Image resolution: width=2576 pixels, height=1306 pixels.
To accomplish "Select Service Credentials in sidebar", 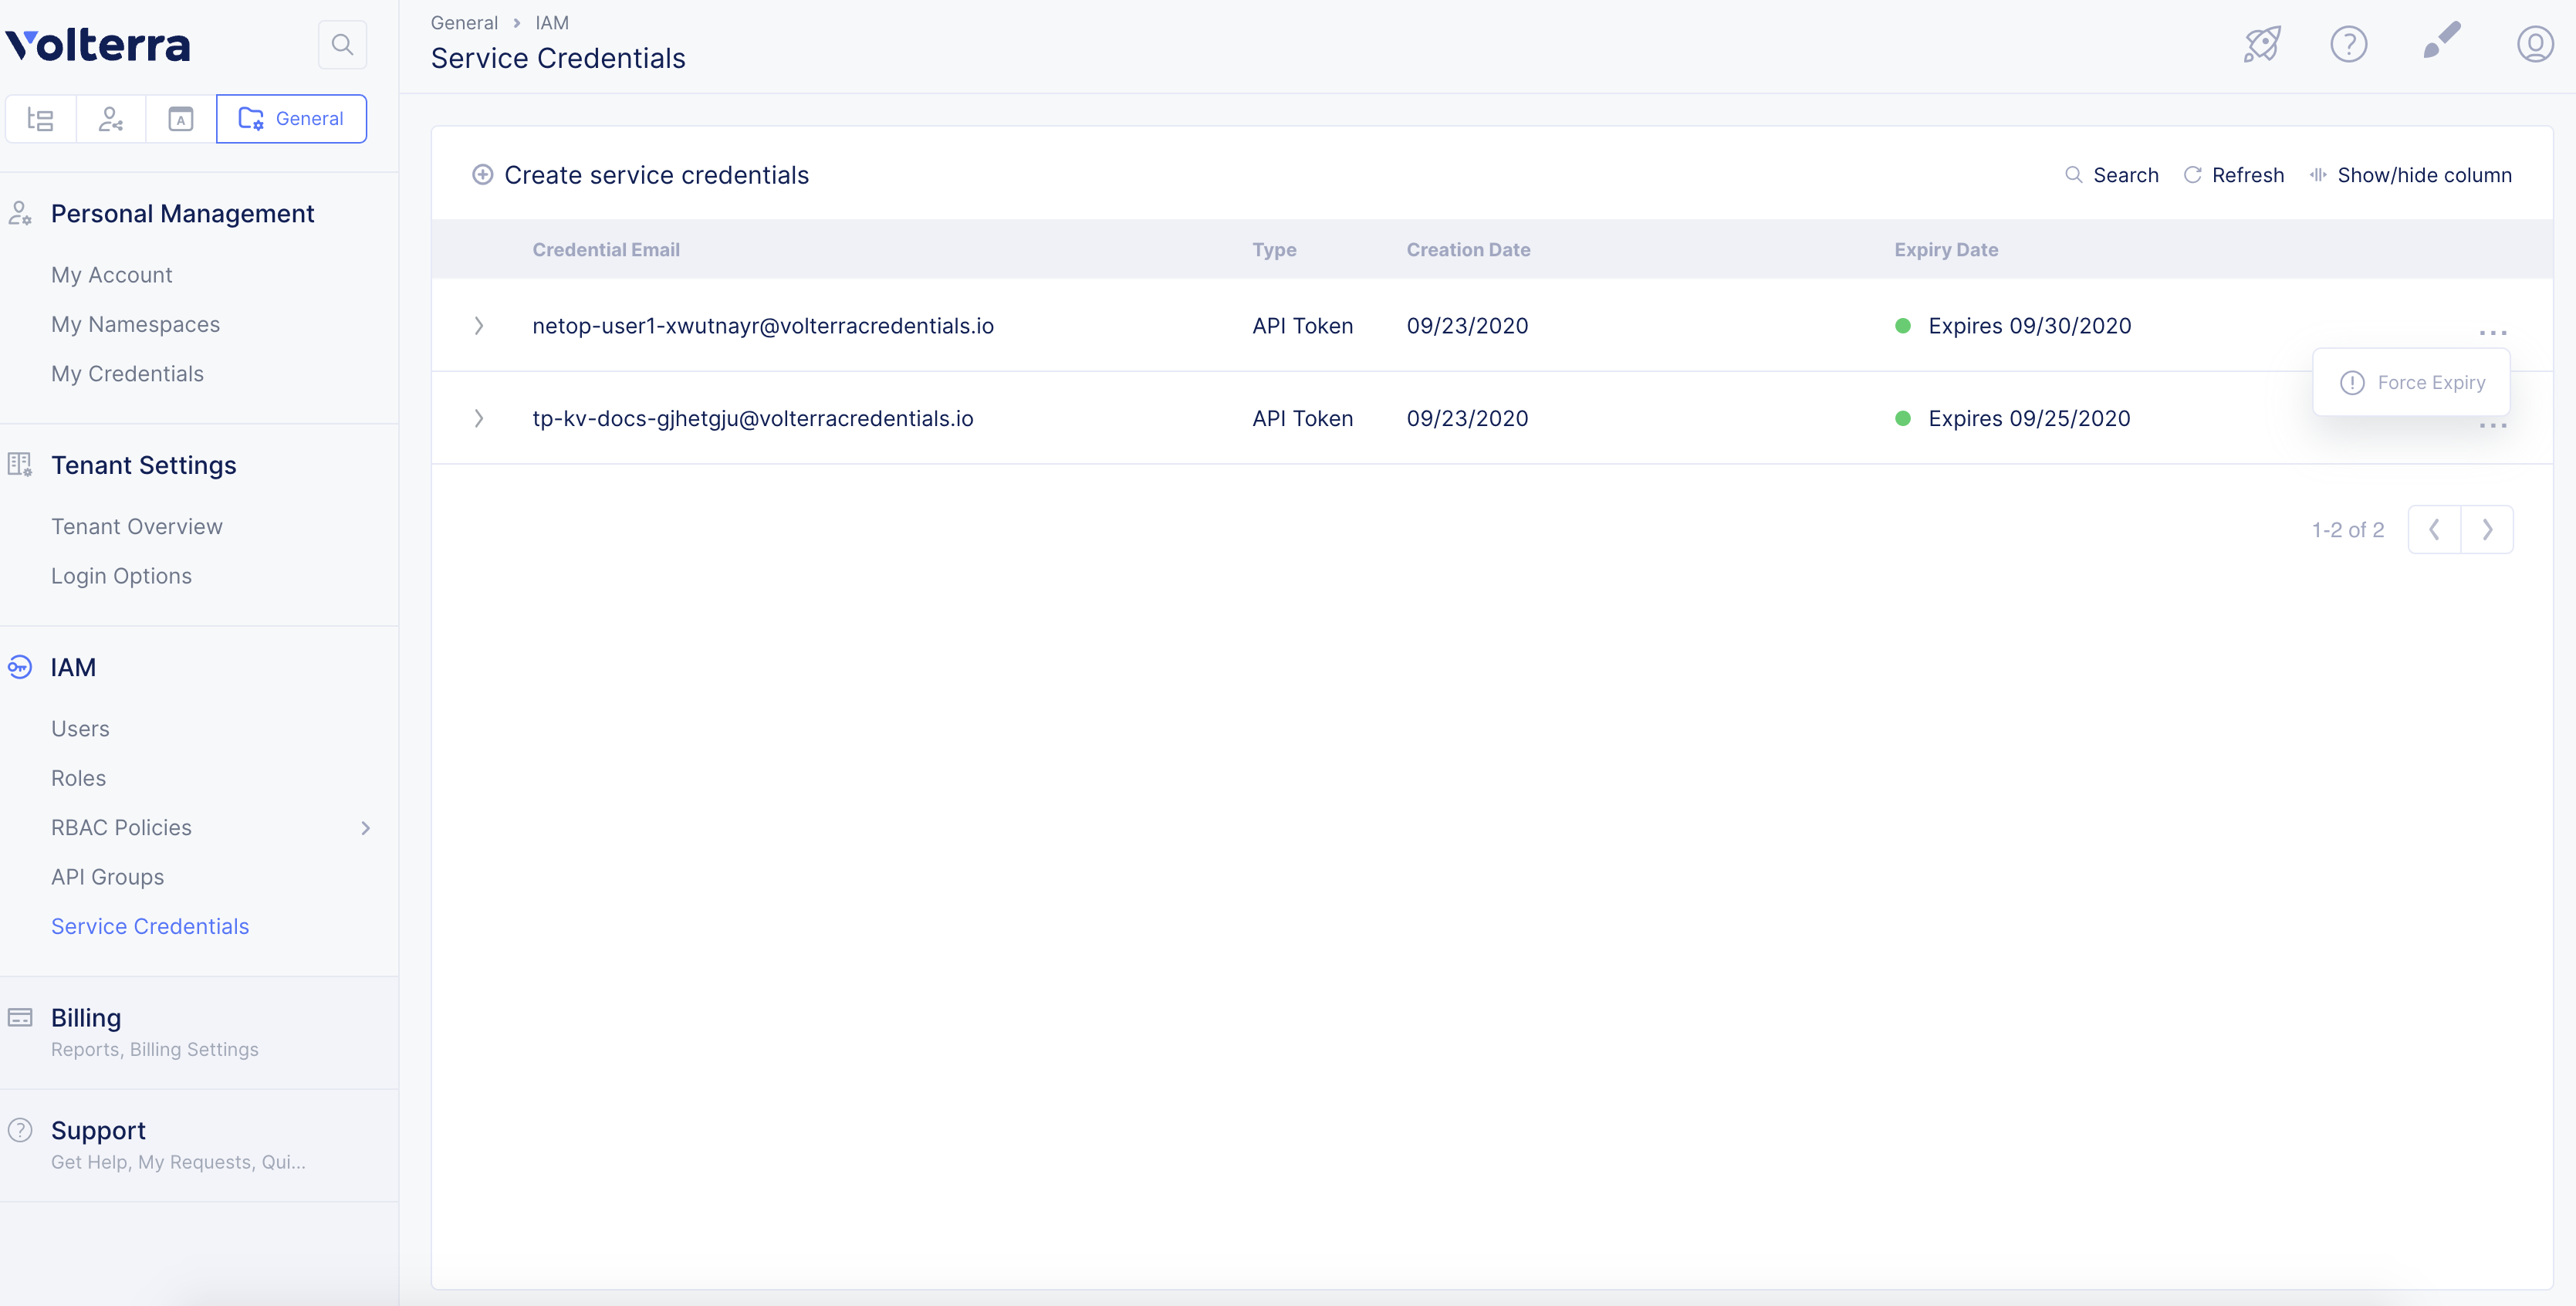I will (150, 927).
